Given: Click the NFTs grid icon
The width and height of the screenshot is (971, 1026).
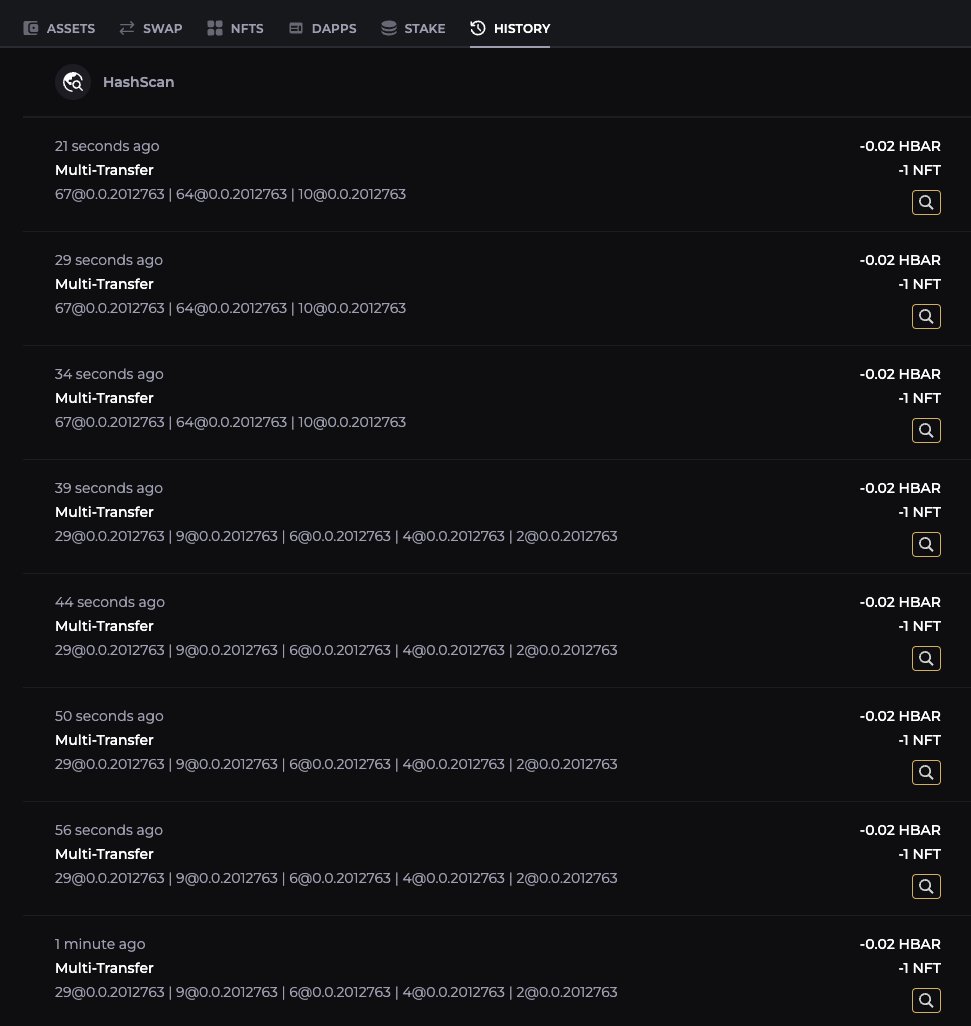Looking at the screenshot, I should pyautogui.click(x=215, y=27).
